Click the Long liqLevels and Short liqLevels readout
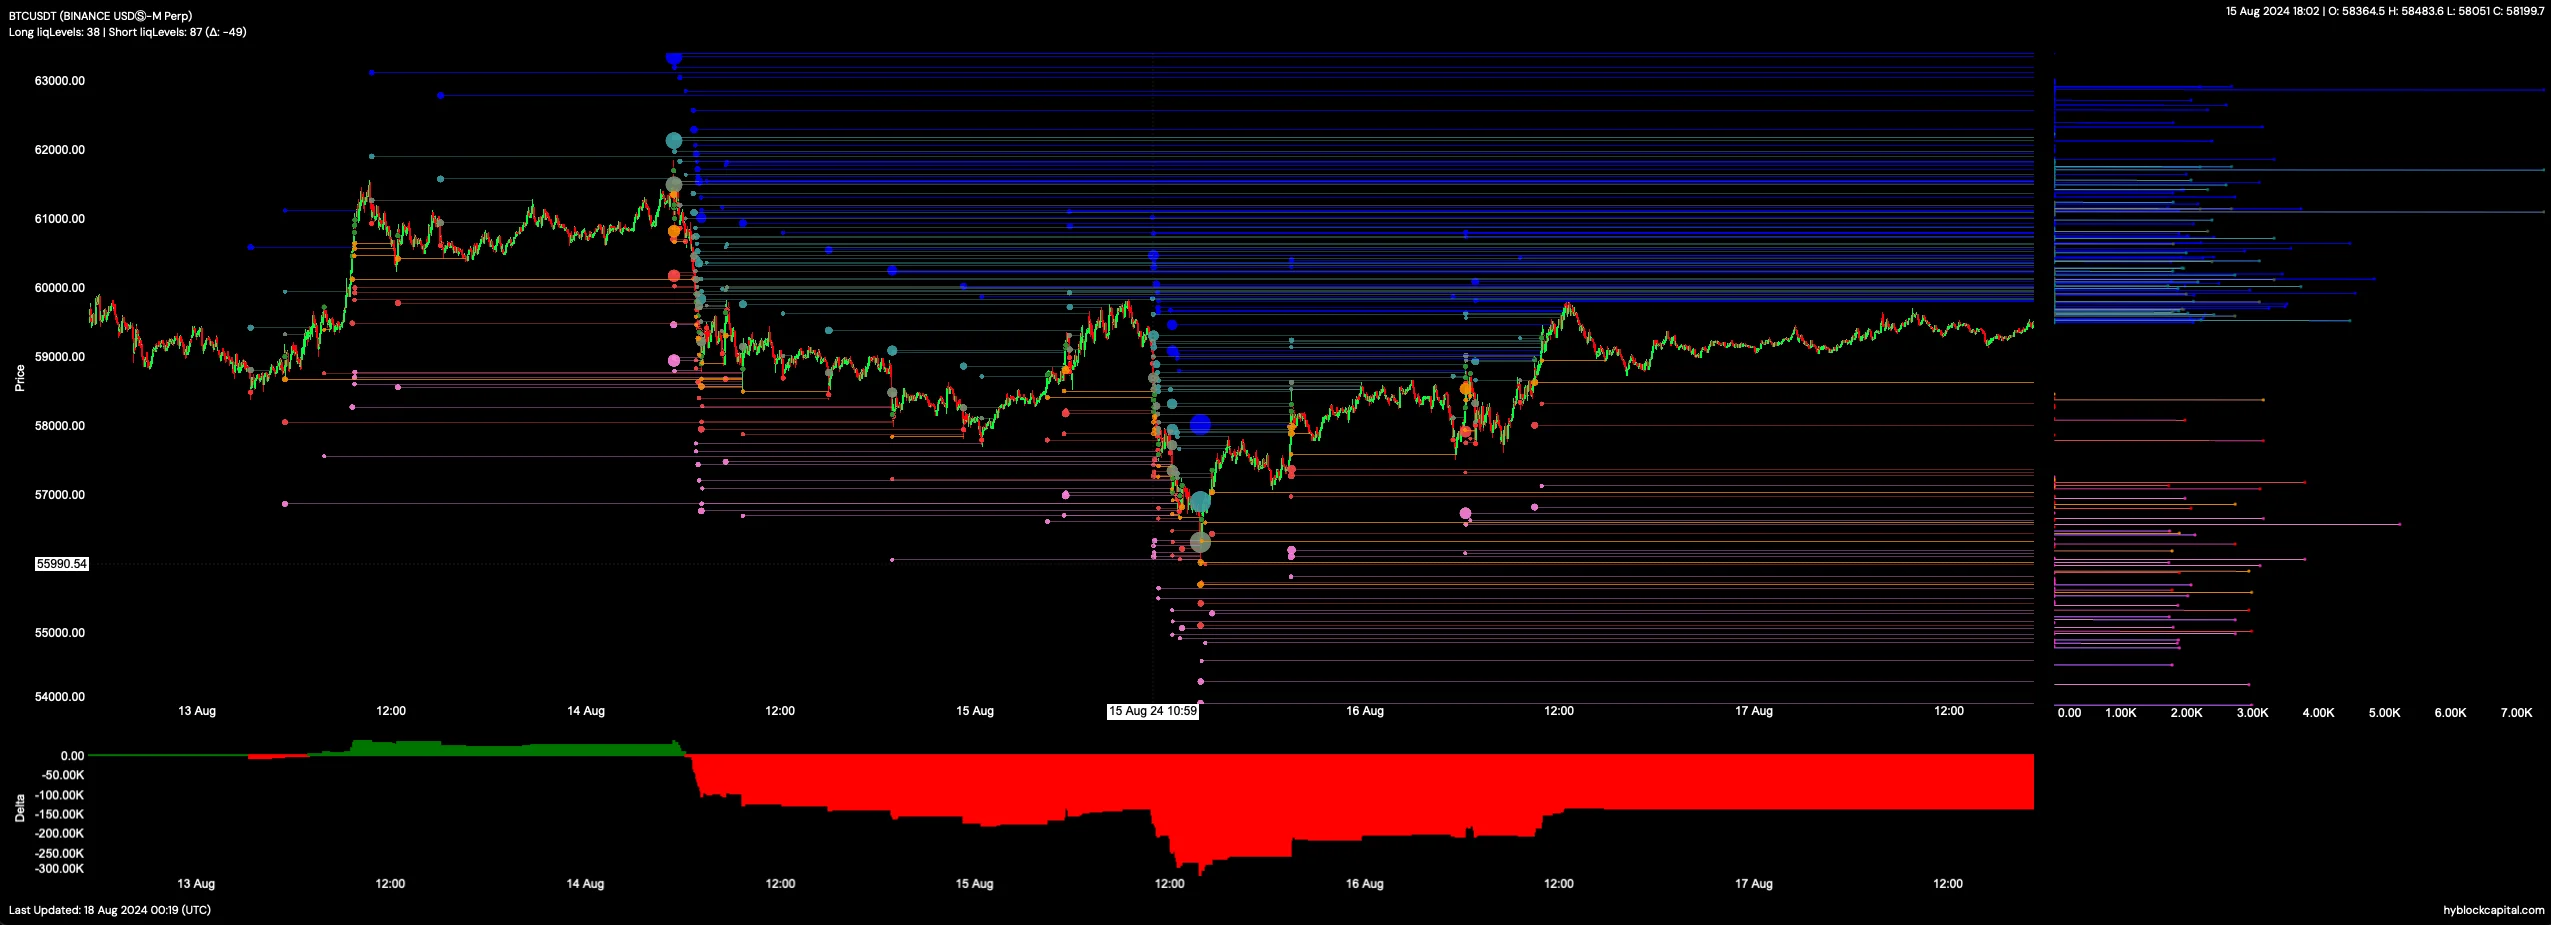 [x=127, y=32]
